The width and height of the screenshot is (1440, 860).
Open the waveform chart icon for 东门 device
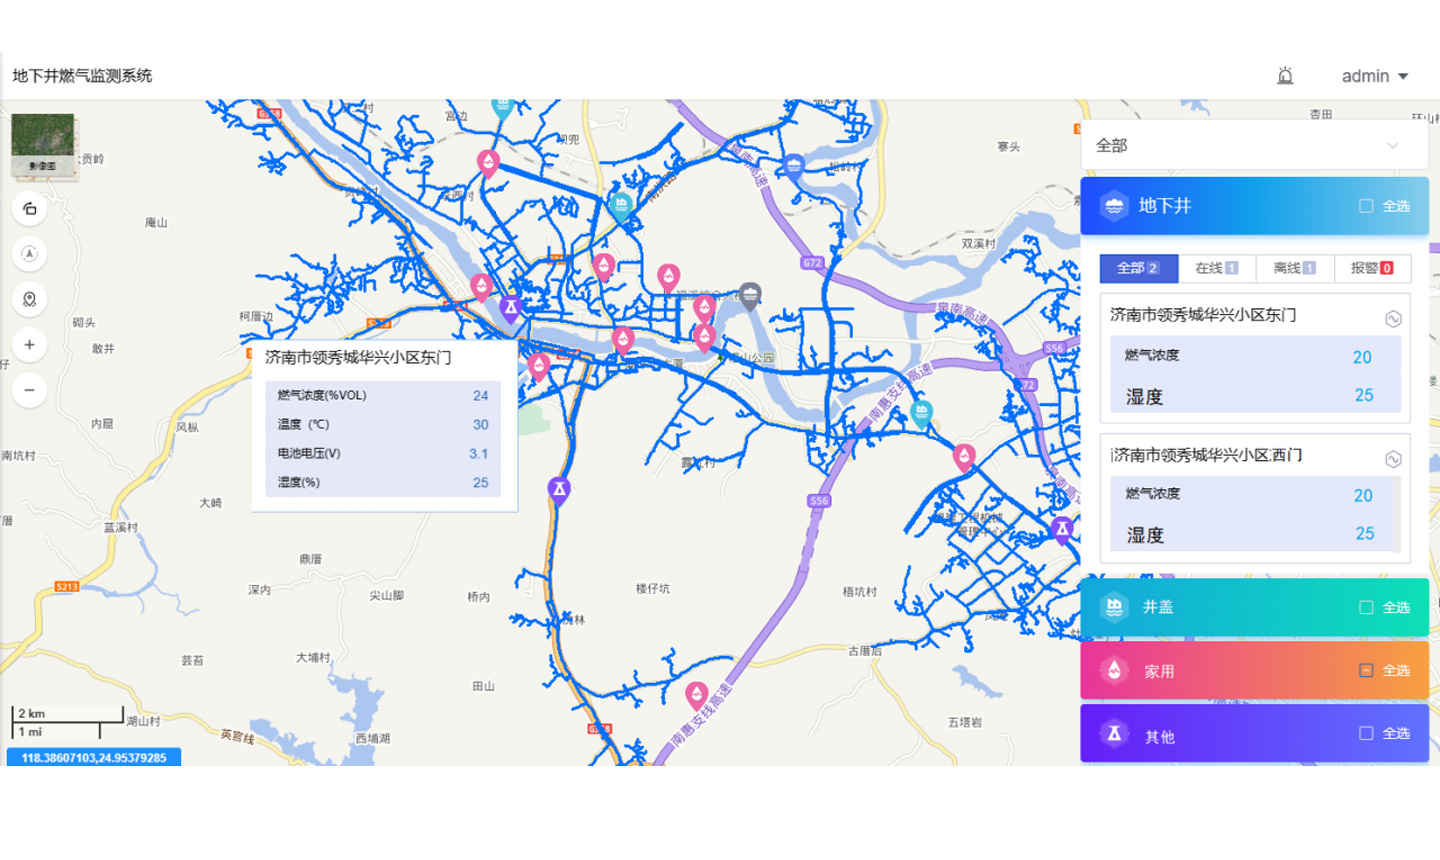point(1393,319)
